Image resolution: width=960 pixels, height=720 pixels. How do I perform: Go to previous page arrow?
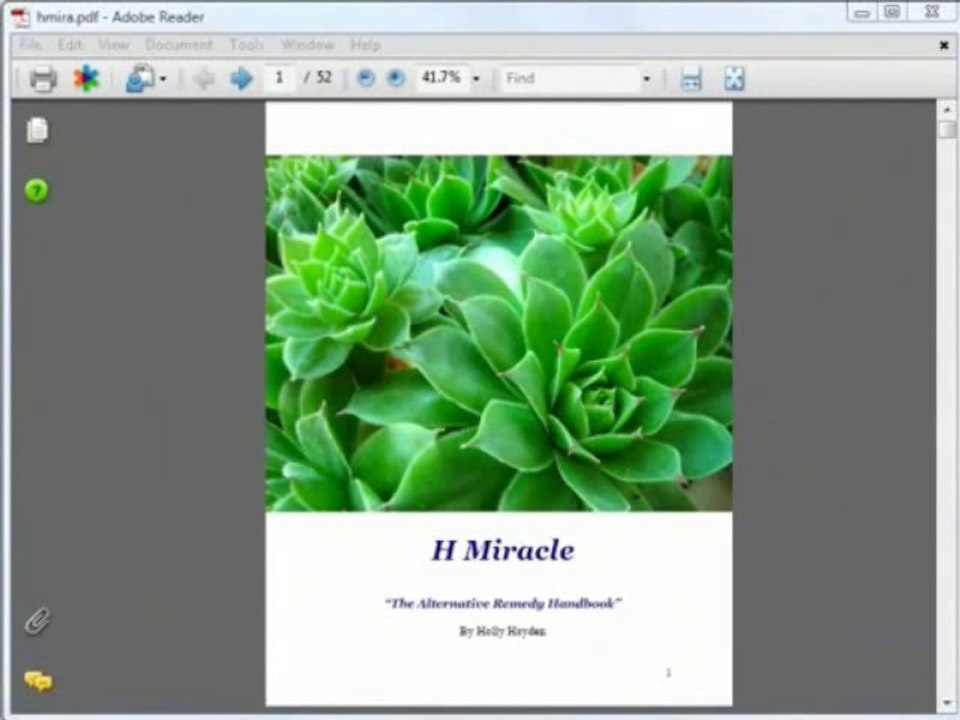click(203, 78)
